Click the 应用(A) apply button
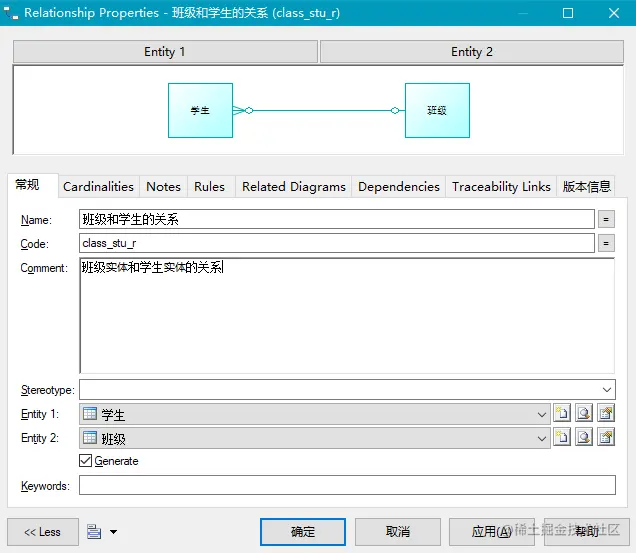This screenshot has width=636, height=553. pos(492,531)
